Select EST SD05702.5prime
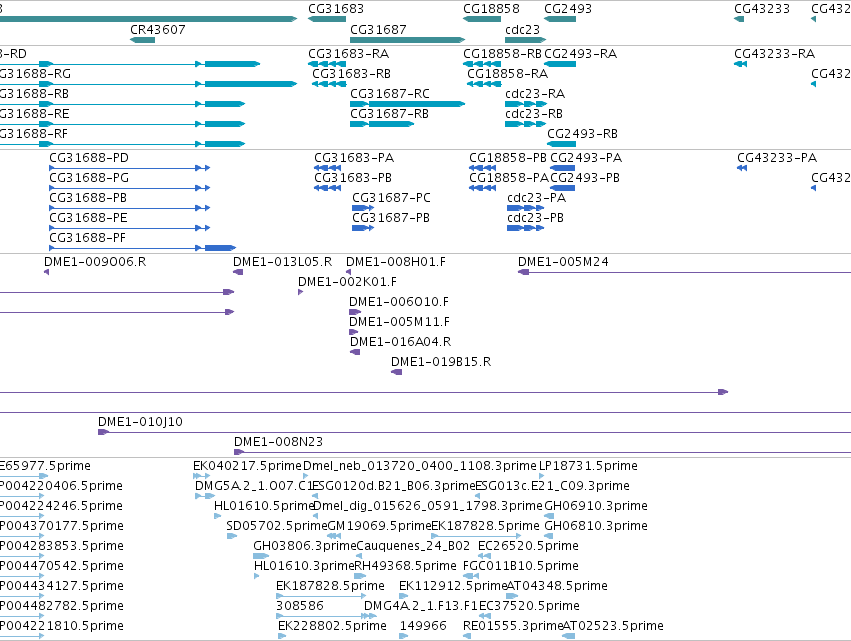The image size is (851, 641). pyautogui.click(x=277, y=526)
